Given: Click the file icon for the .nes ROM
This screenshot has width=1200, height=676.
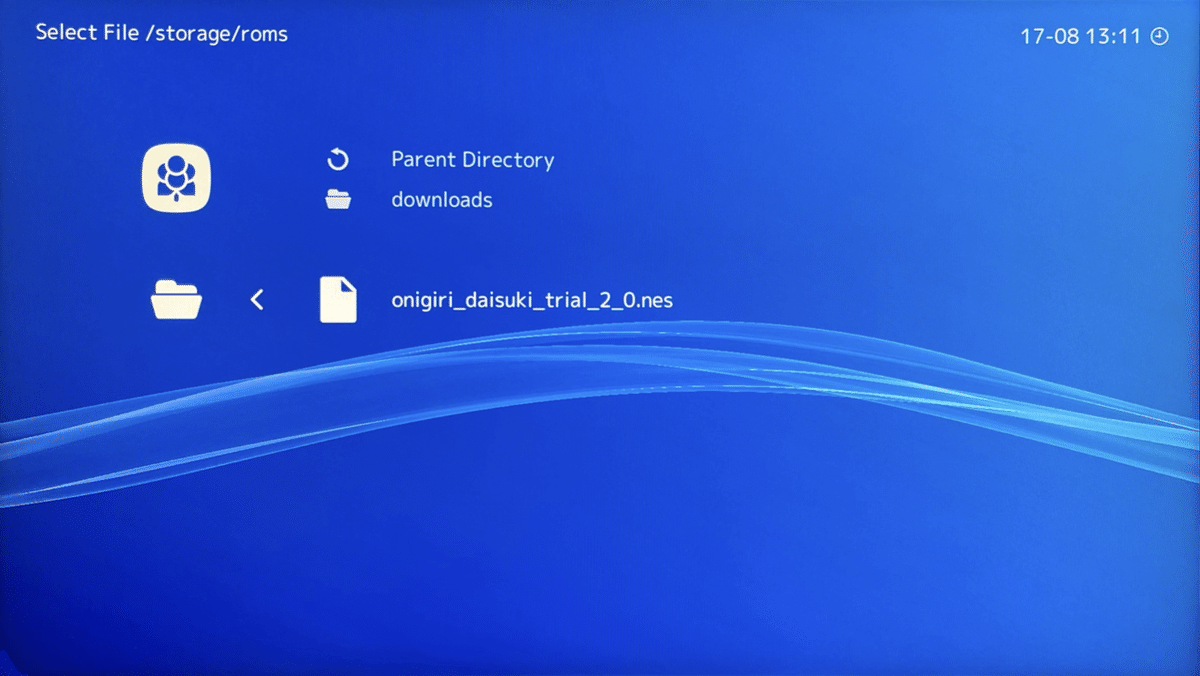Looking at the screenshot, I should pyautogui.click(x=338, y=299).
